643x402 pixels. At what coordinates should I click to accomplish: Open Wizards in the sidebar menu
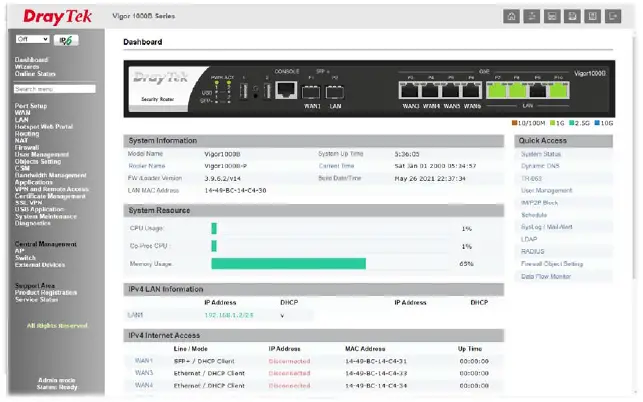tap(27, 66)
